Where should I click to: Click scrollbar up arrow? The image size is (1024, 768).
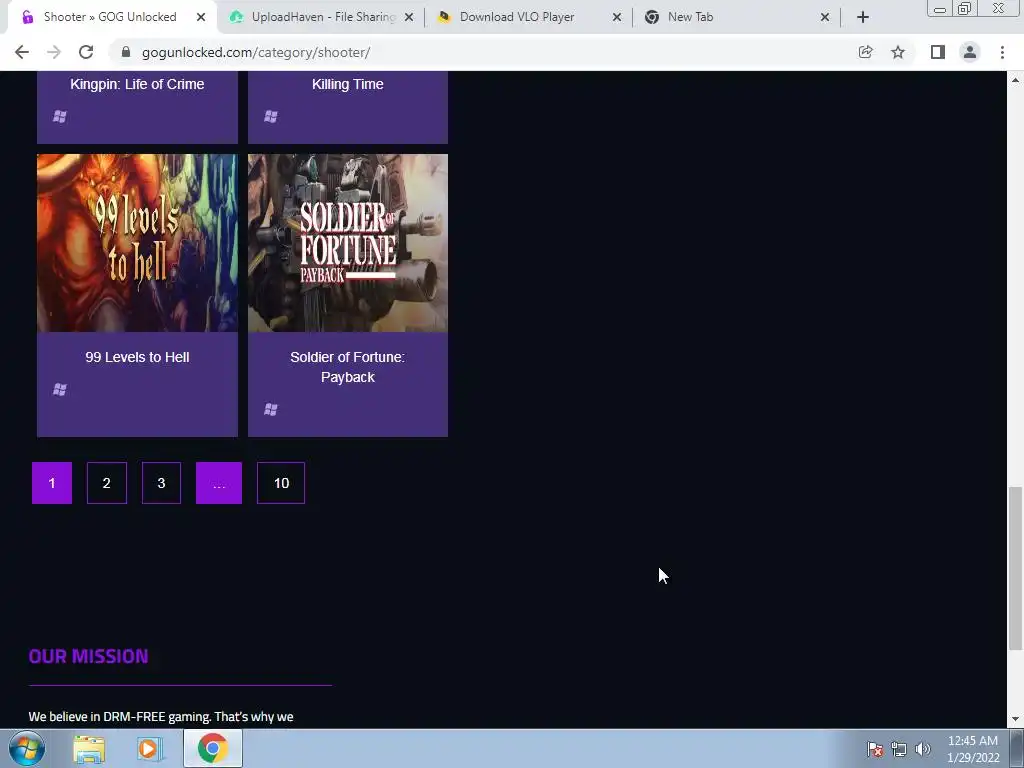click(1015, 80)
